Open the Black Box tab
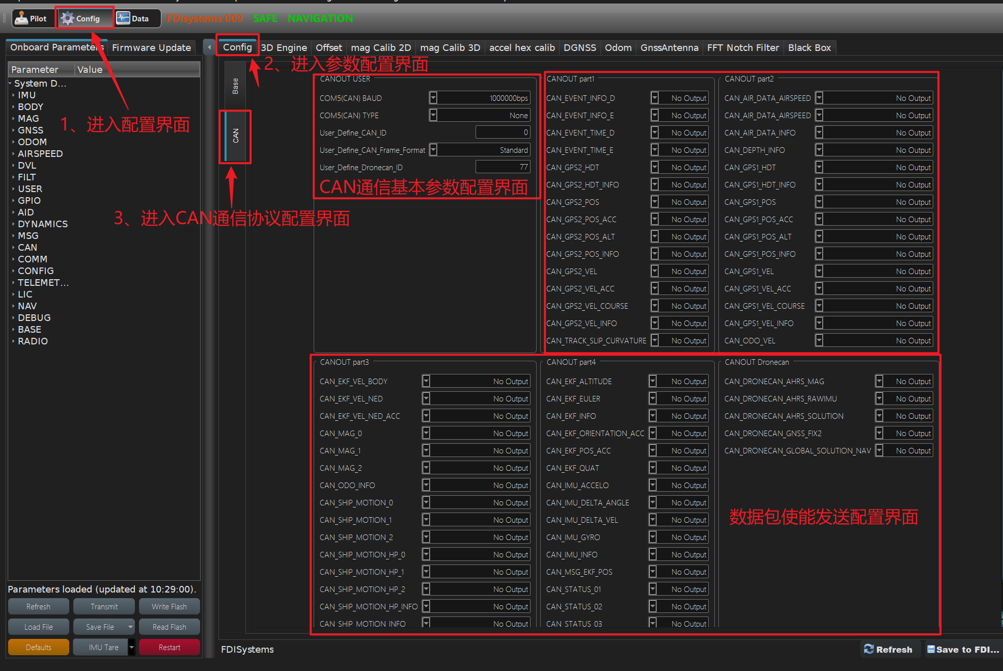The image size is (1003, 671). [x=809, y=47]
